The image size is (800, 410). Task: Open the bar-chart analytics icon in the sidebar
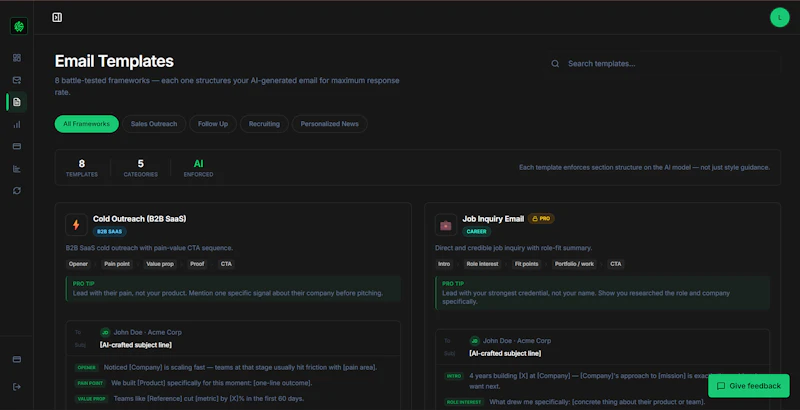pyautogui.click(x=17, y=124)
